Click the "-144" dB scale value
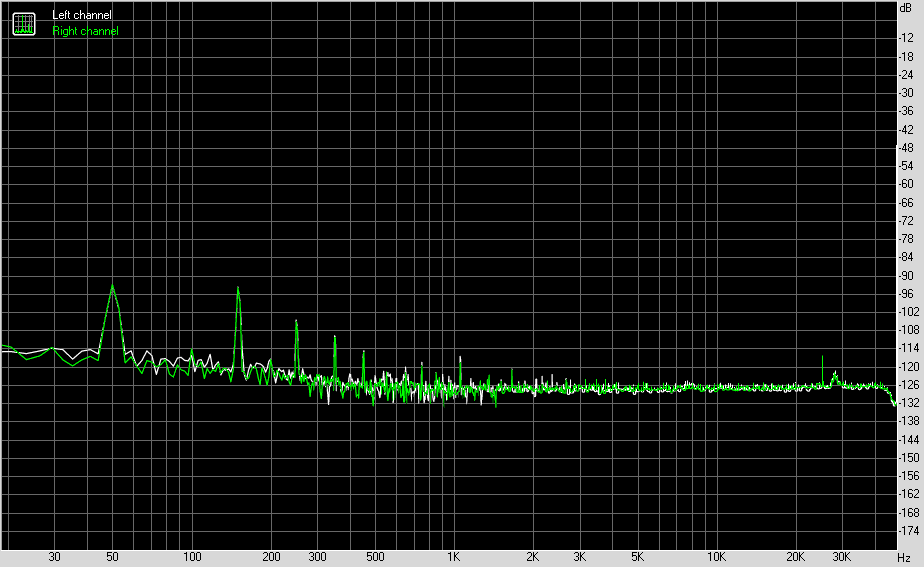924x567 pixels. (x=908, y=440)
